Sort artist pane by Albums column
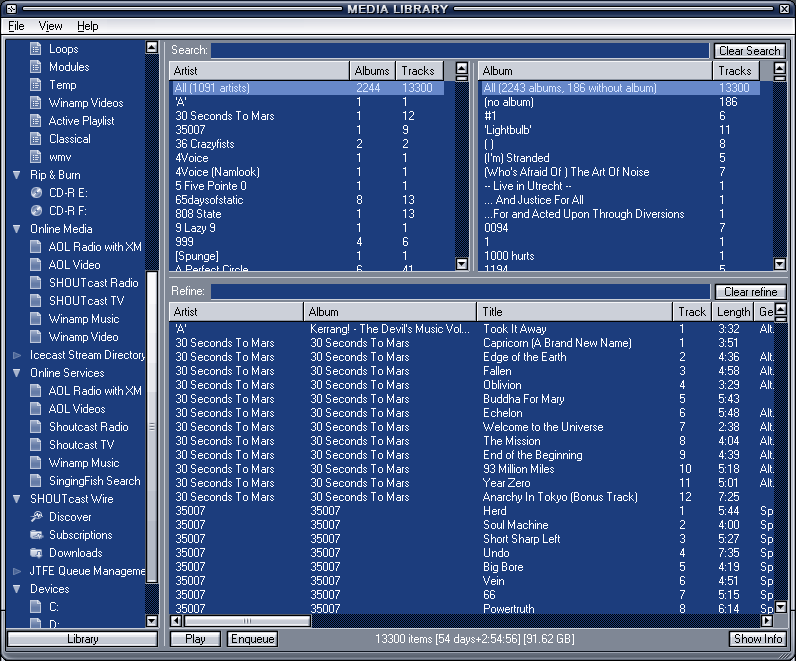The height and width of the screenshot is (661, 796). click(372, 71)
